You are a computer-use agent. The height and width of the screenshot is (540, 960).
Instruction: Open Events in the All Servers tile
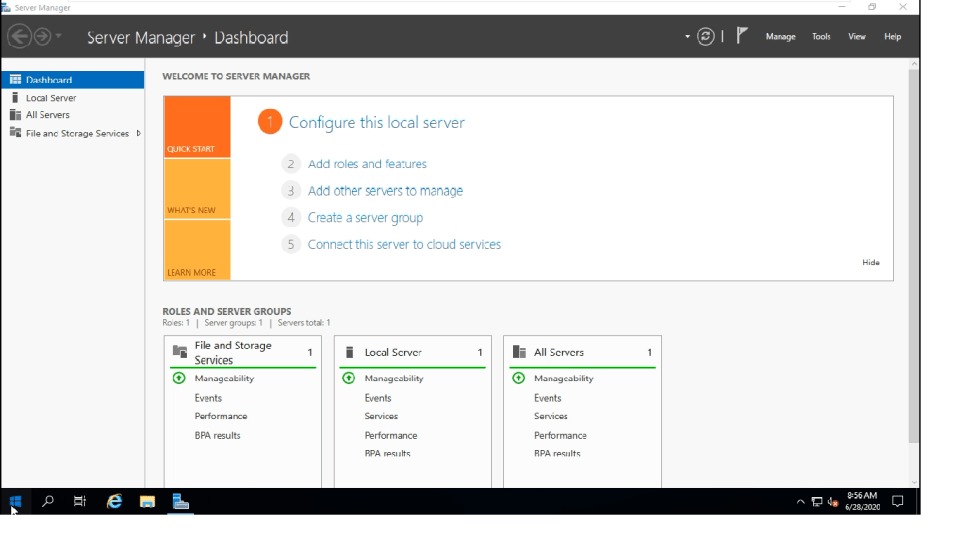[x=547, y=398]
